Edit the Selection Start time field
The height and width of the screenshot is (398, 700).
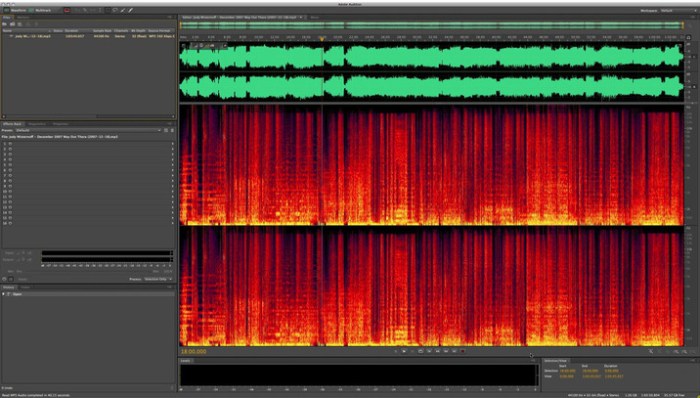tap(567, 371)
